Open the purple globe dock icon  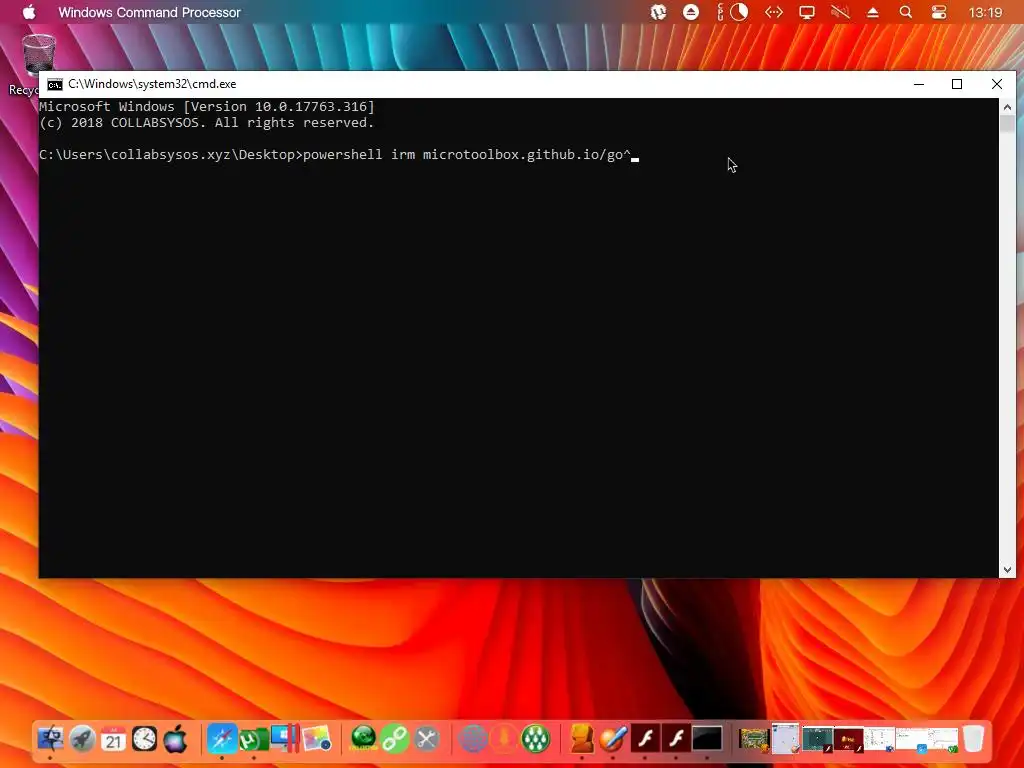[473, 739]
